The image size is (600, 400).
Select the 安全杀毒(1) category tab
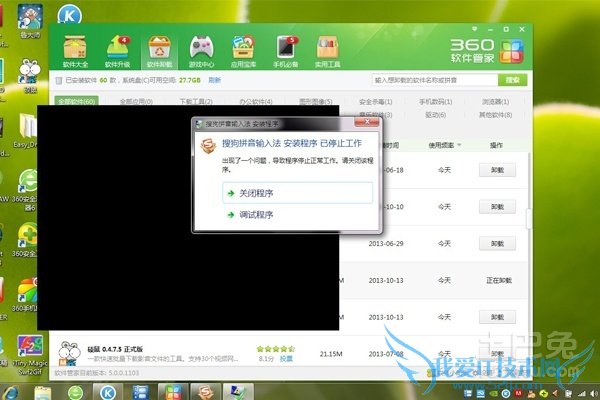click(376, 101)
